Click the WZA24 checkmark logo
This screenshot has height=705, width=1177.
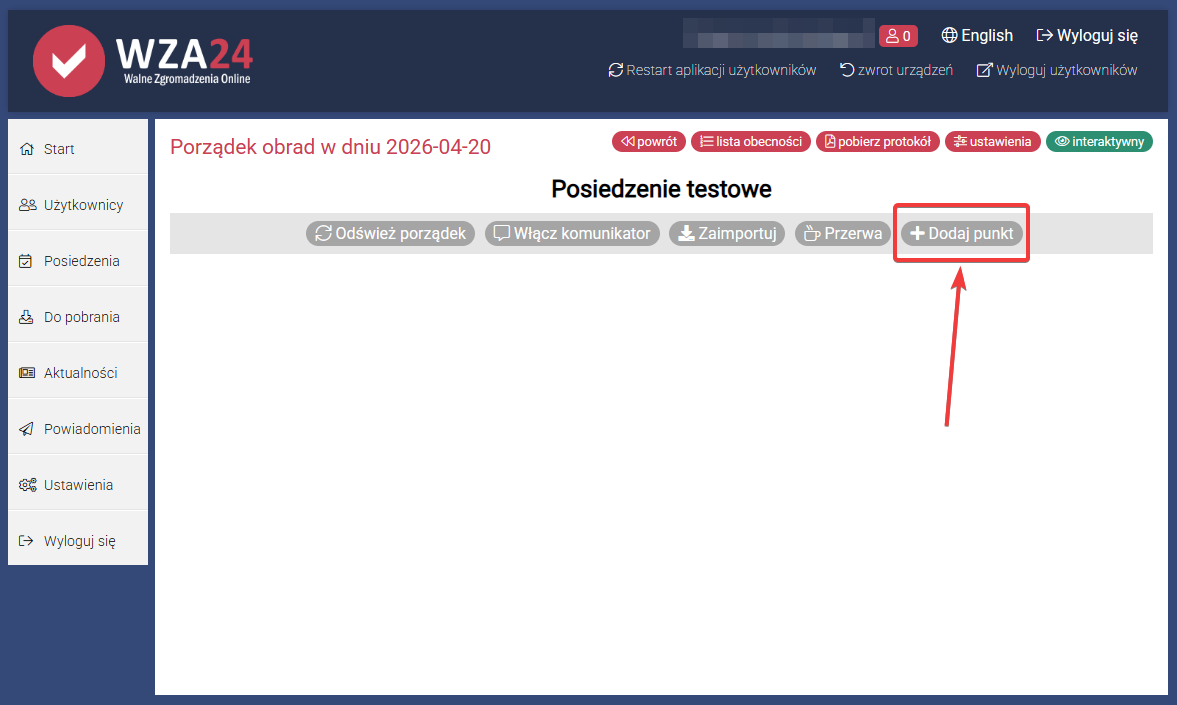tap(68, 61)
